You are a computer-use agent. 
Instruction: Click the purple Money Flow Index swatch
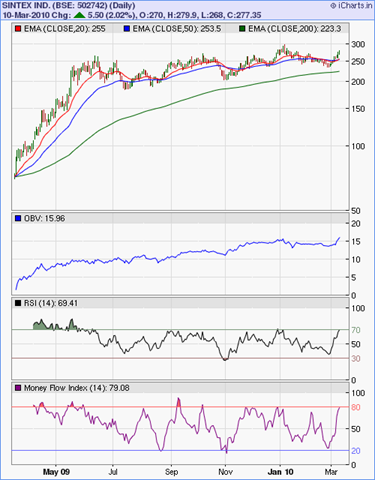pos(18,388)
